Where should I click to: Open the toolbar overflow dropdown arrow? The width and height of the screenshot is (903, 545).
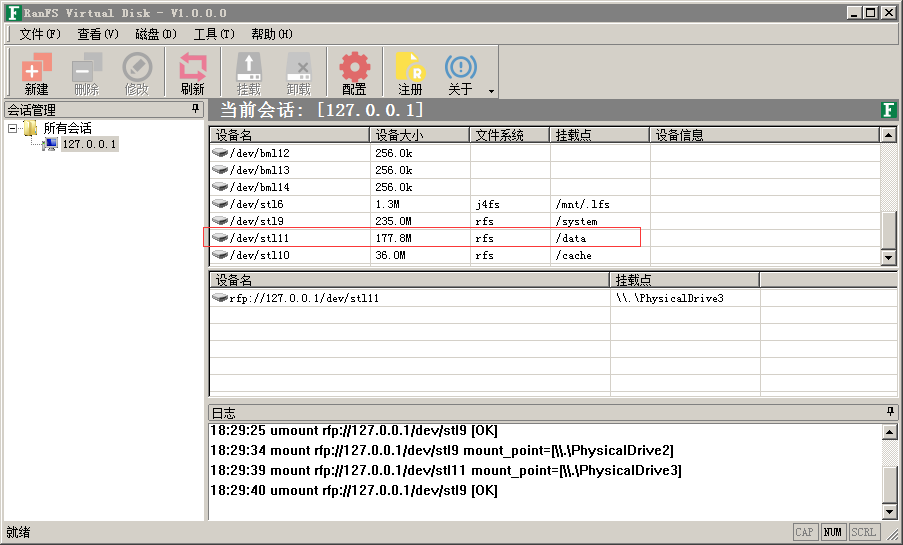point(491,91)
